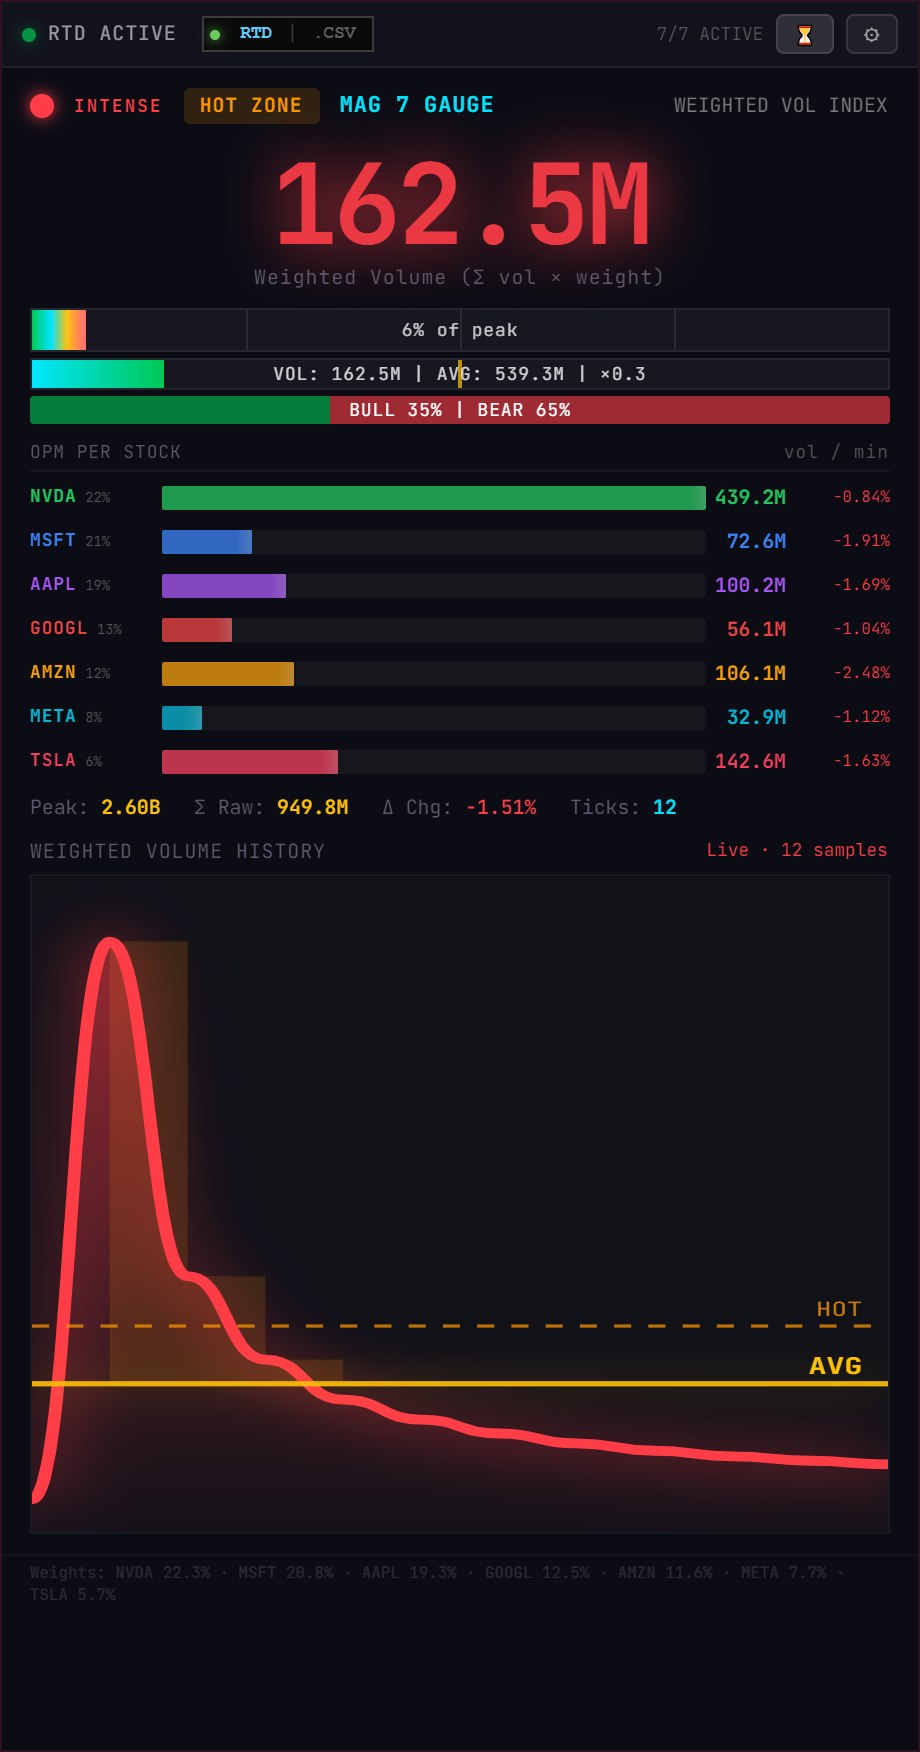Click the AAPL purple volume bar
Screen dimensions: 920x1752
pyautogui.click(x=224, y=586)
